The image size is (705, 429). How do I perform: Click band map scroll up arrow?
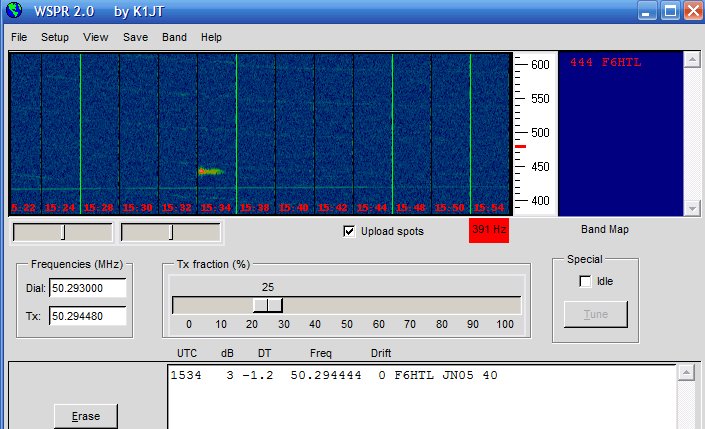point(692,59)
